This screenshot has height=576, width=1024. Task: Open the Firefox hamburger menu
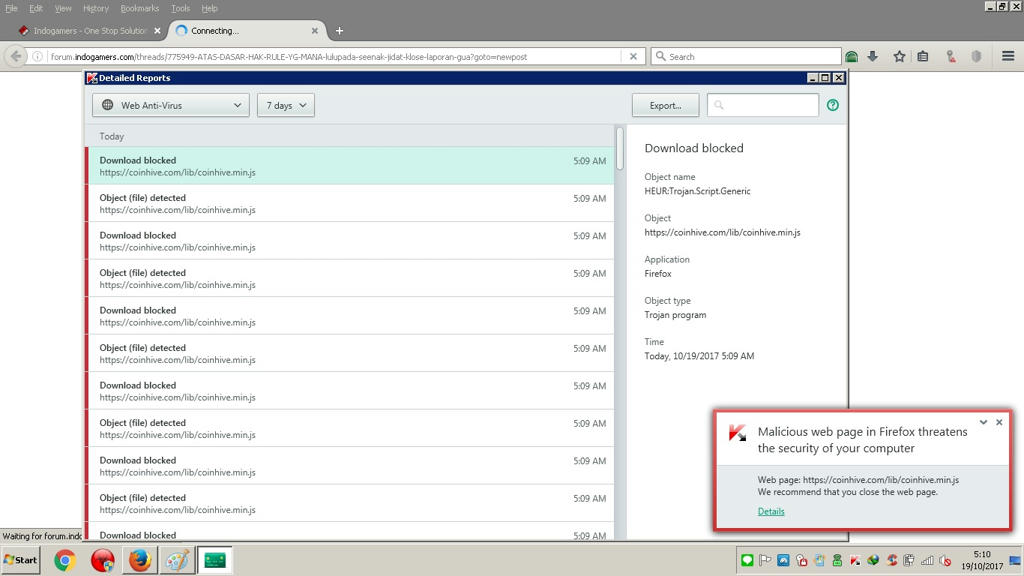tap(1008, 57)
